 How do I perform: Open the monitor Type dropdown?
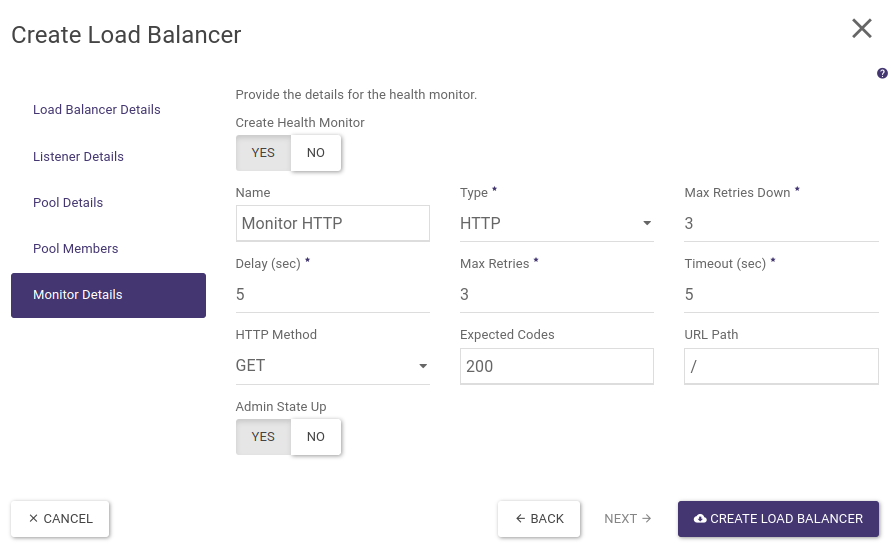556,223
